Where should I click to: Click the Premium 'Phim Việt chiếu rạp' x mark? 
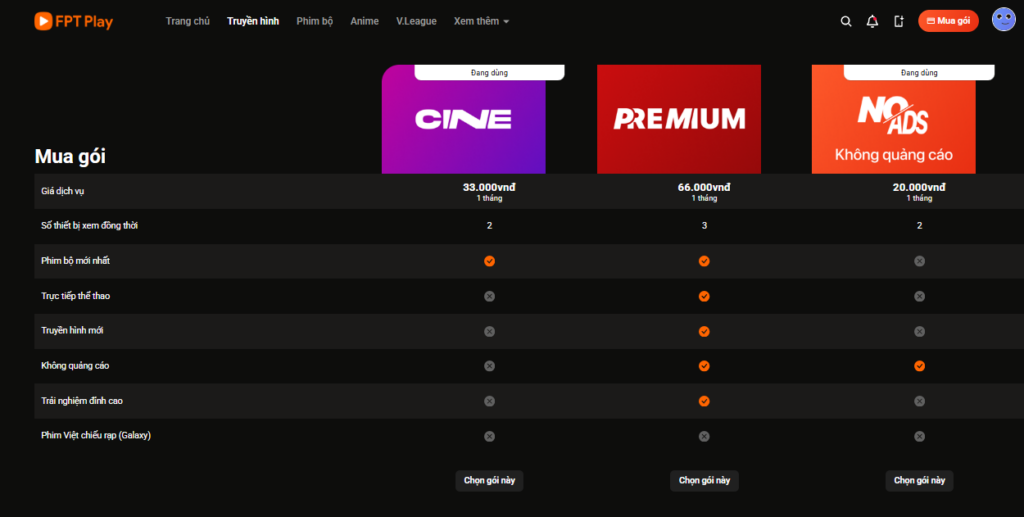tap(704, 436)
